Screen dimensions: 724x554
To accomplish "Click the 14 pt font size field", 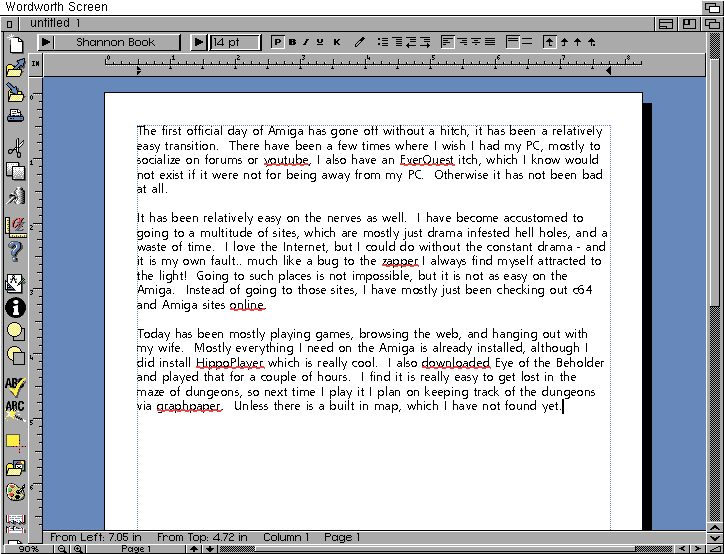I will [235, 42].
